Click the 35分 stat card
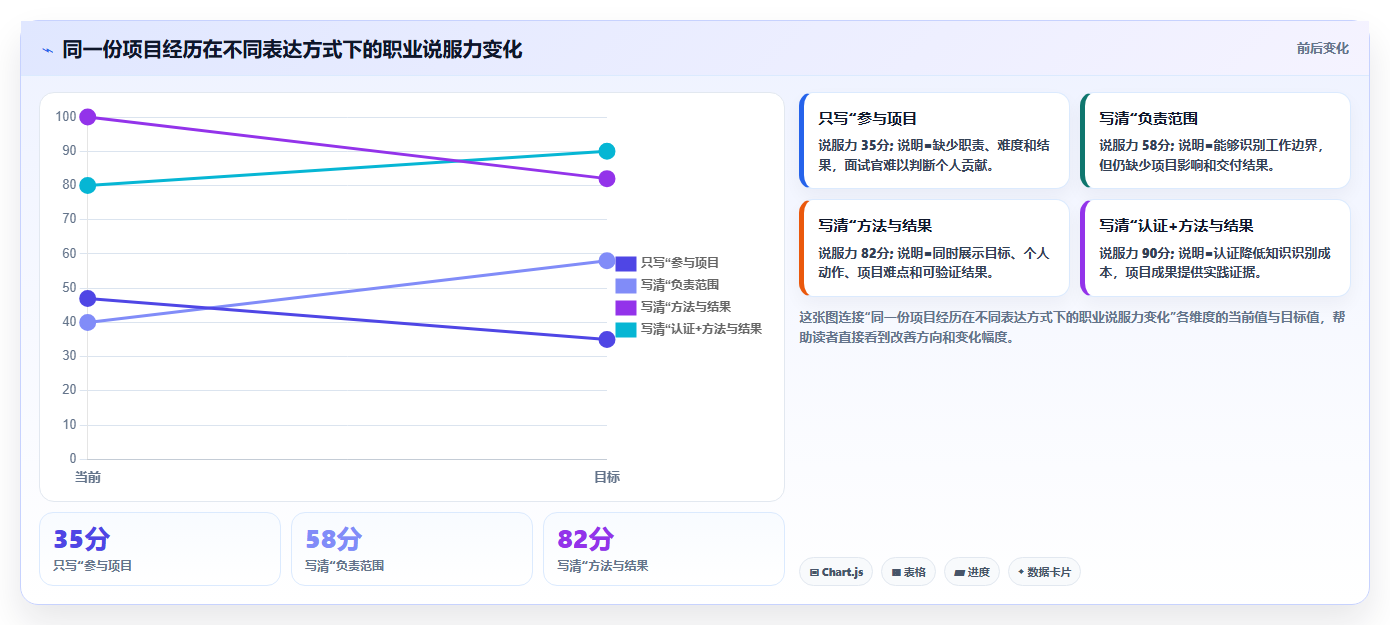Screen dimensions: 1390x625 160,549
